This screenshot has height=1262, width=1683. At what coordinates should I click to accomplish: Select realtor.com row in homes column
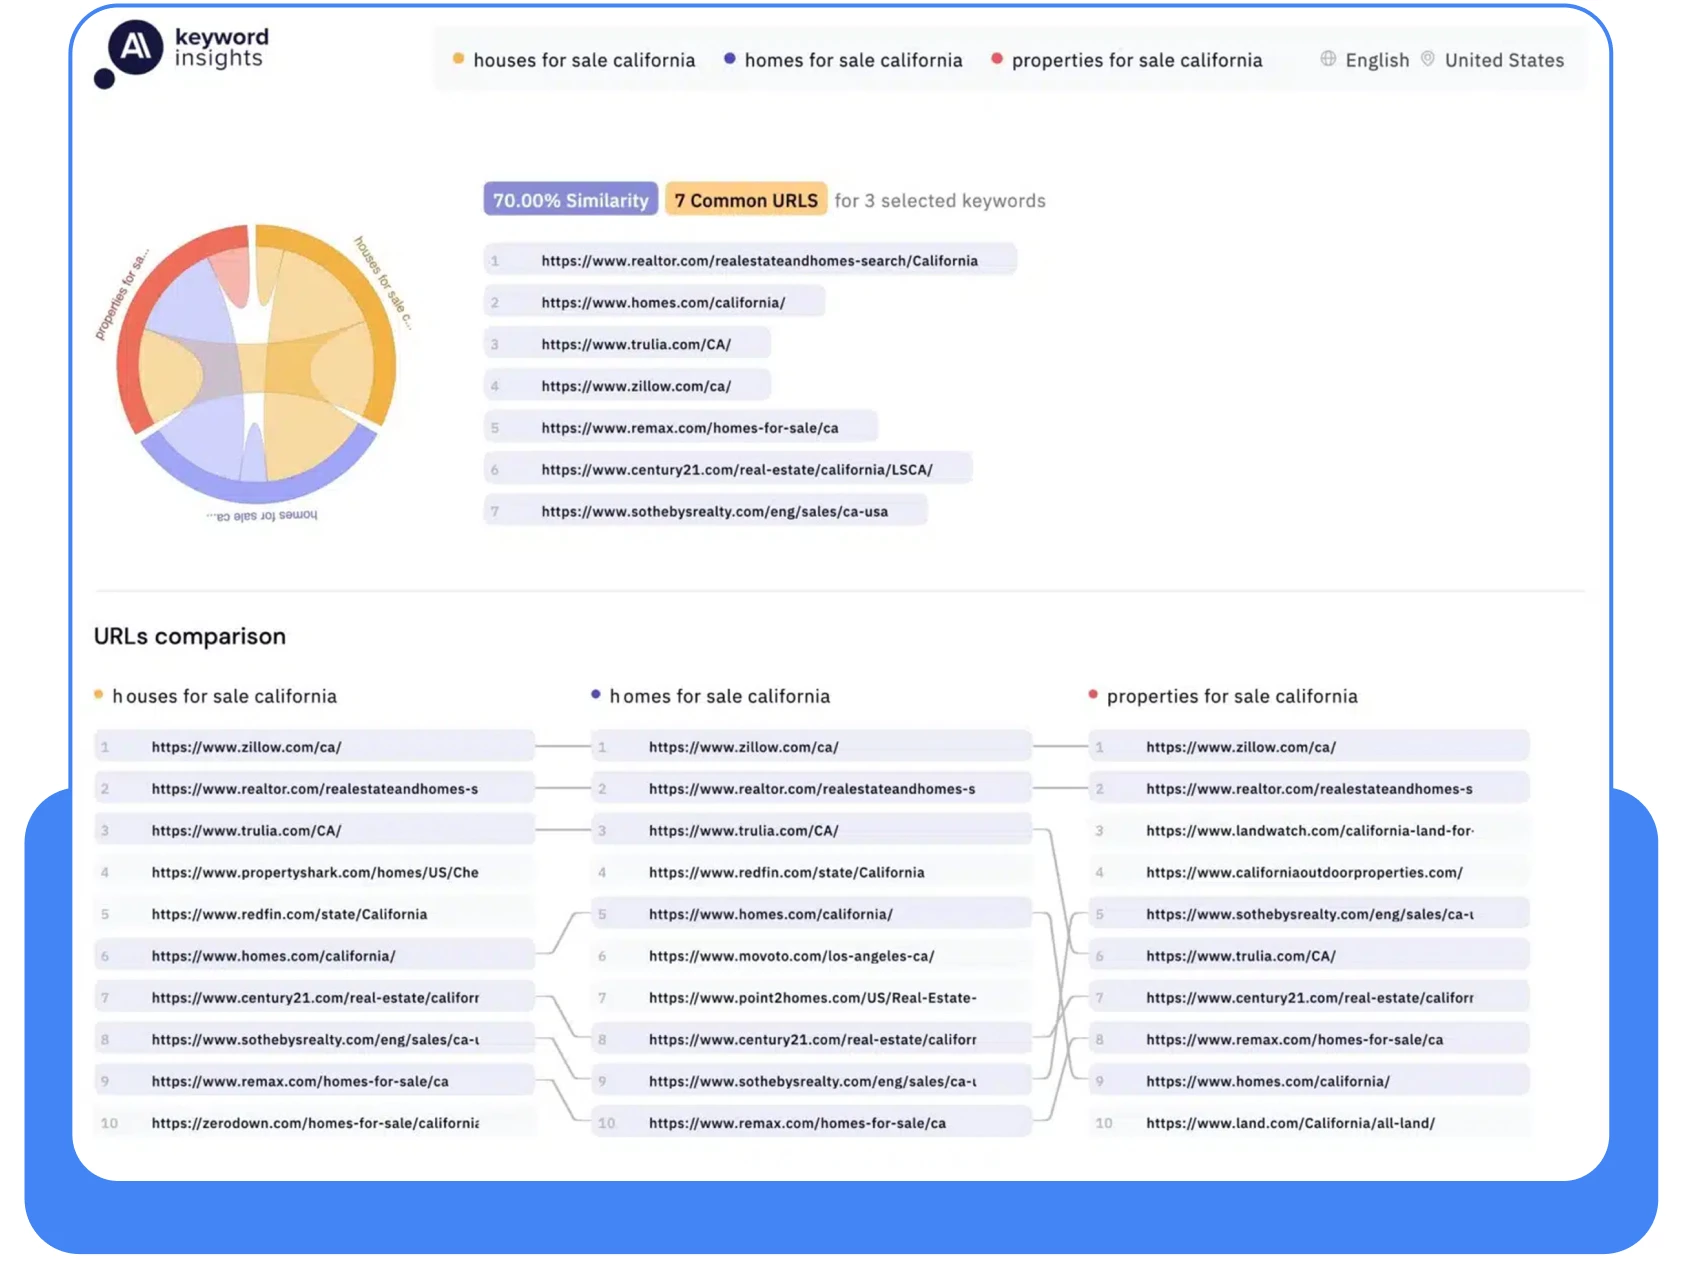[811, 789]
